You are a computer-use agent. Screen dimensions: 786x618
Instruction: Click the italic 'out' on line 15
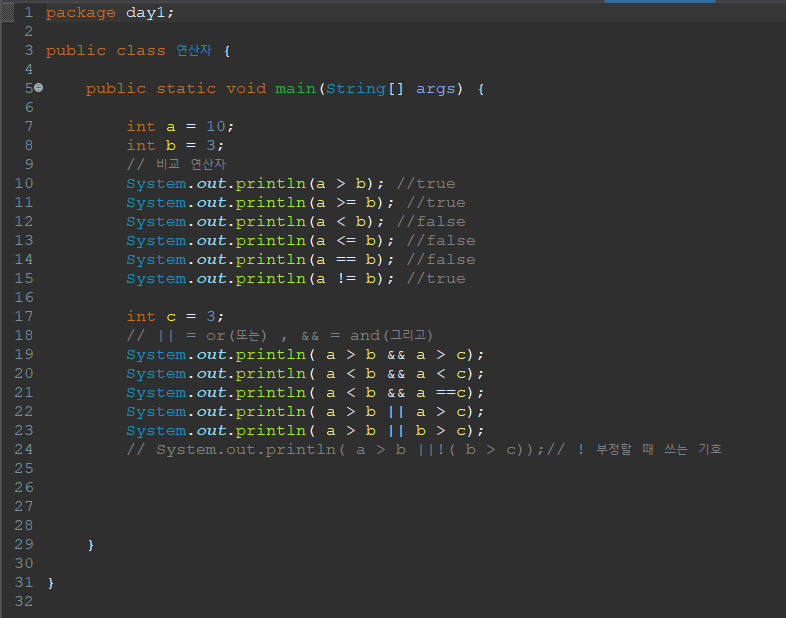pyautogui.click(x=211, y=278)
